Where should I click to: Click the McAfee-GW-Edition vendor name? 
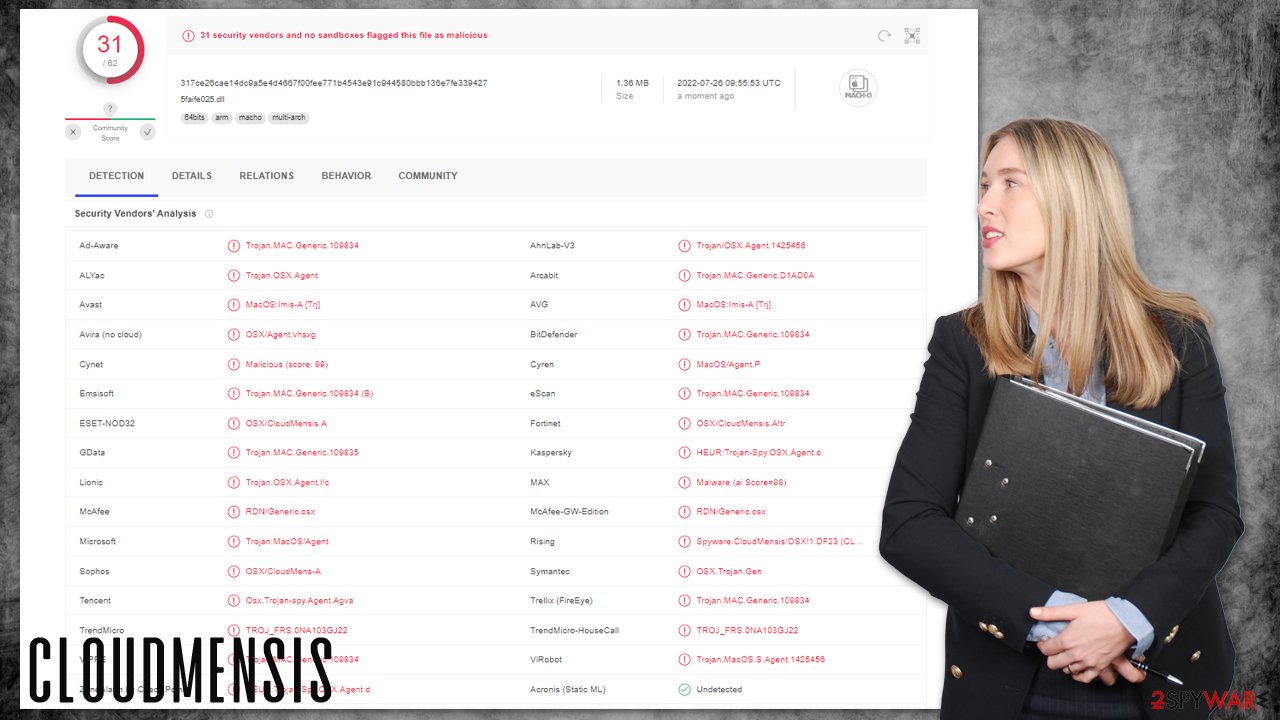pyautogui.click(x=569, y=512)
